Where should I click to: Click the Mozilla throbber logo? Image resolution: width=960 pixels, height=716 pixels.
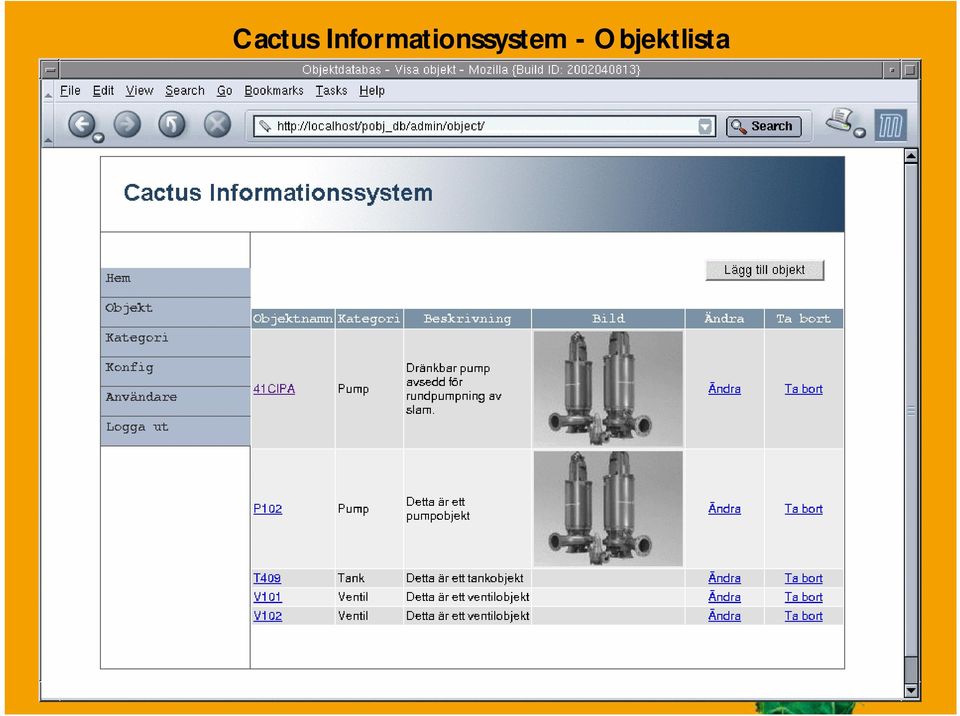coord(890,125)
